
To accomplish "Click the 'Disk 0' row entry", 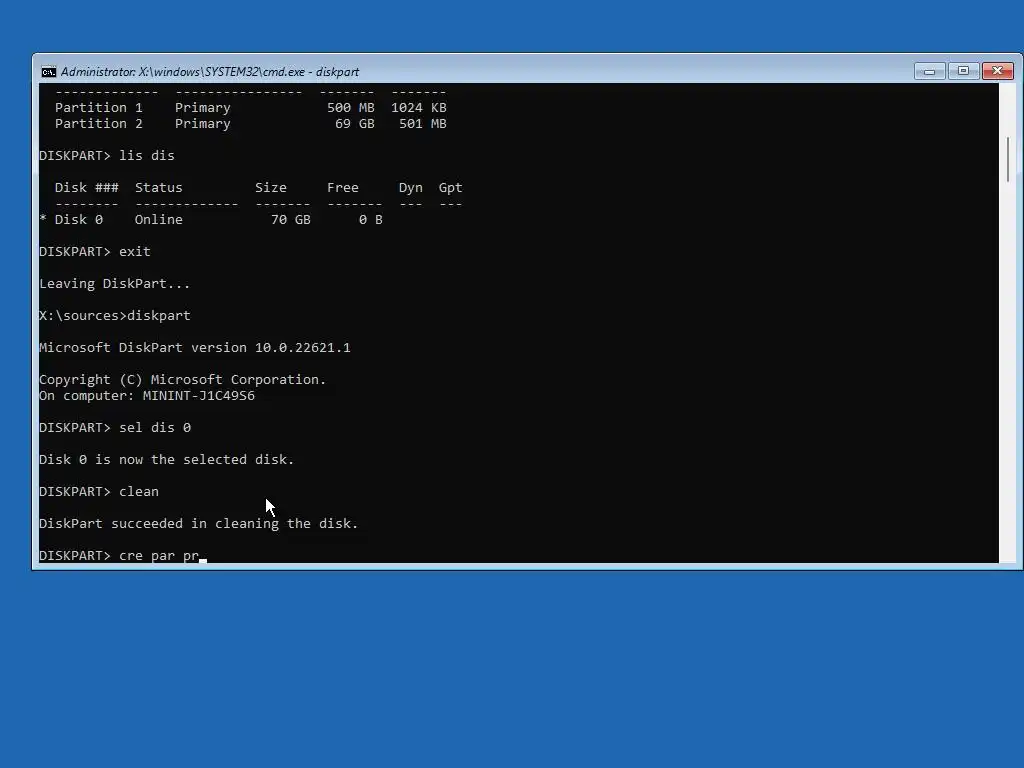I will pos(78,219).
